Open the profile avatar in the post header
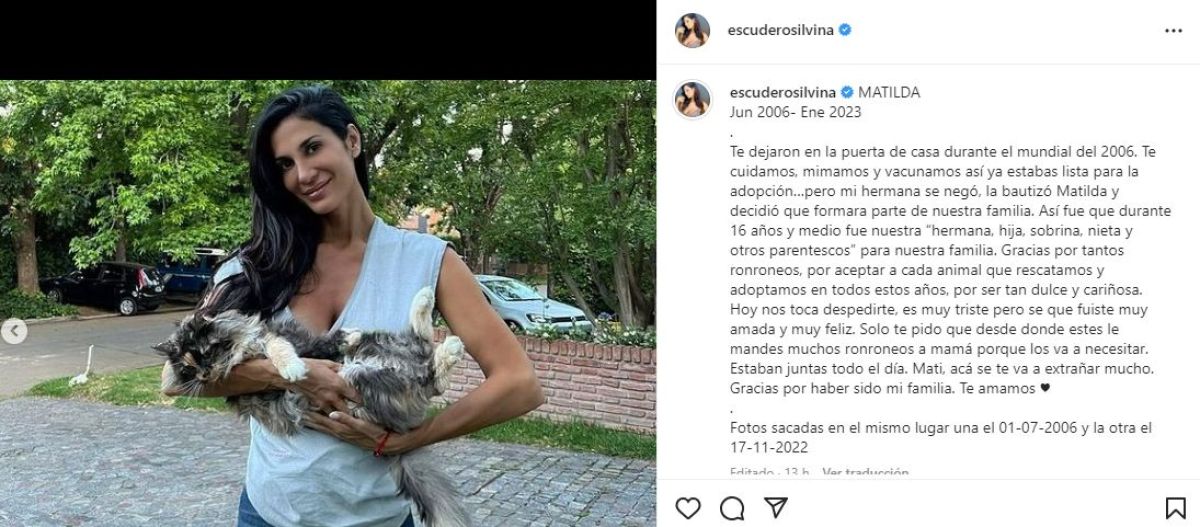1200x527 pixels. (x=692, y=31)
